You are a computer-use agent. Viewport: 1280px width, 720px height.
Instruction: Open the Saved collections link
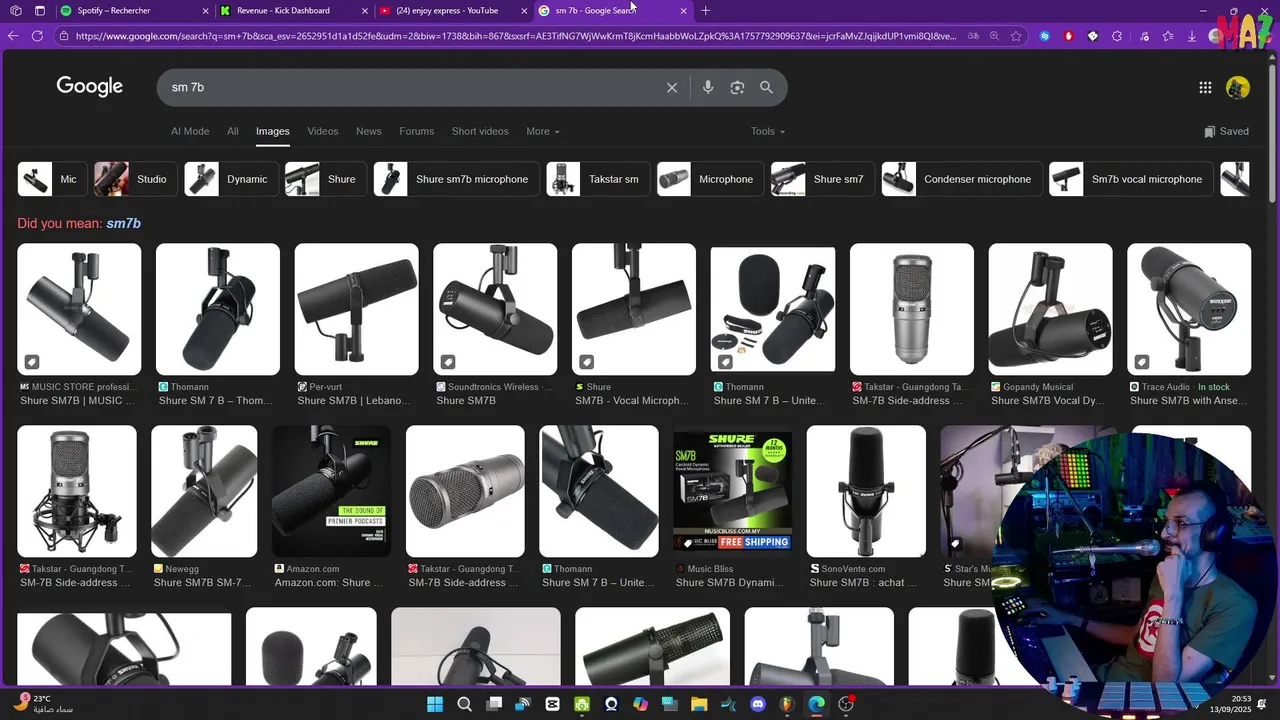click(1227, 131)
